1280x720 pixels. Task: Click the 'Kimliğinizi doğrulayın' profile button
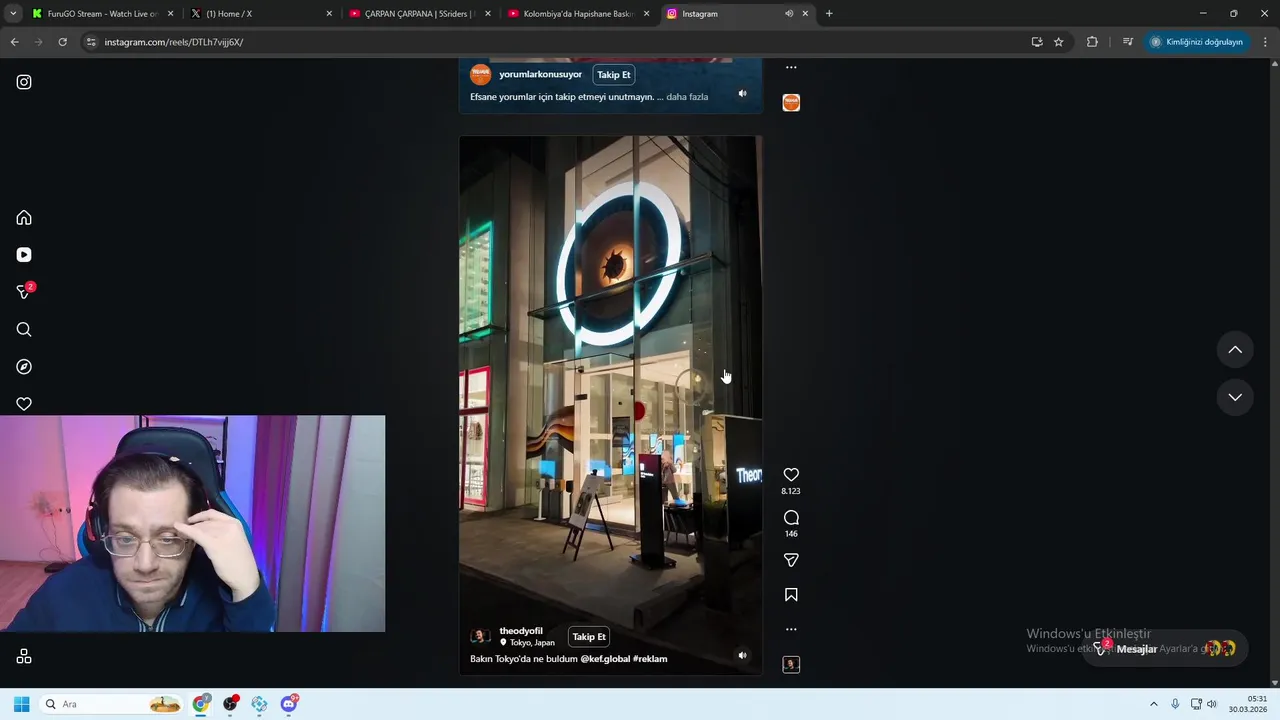(x=1196, y=42)
